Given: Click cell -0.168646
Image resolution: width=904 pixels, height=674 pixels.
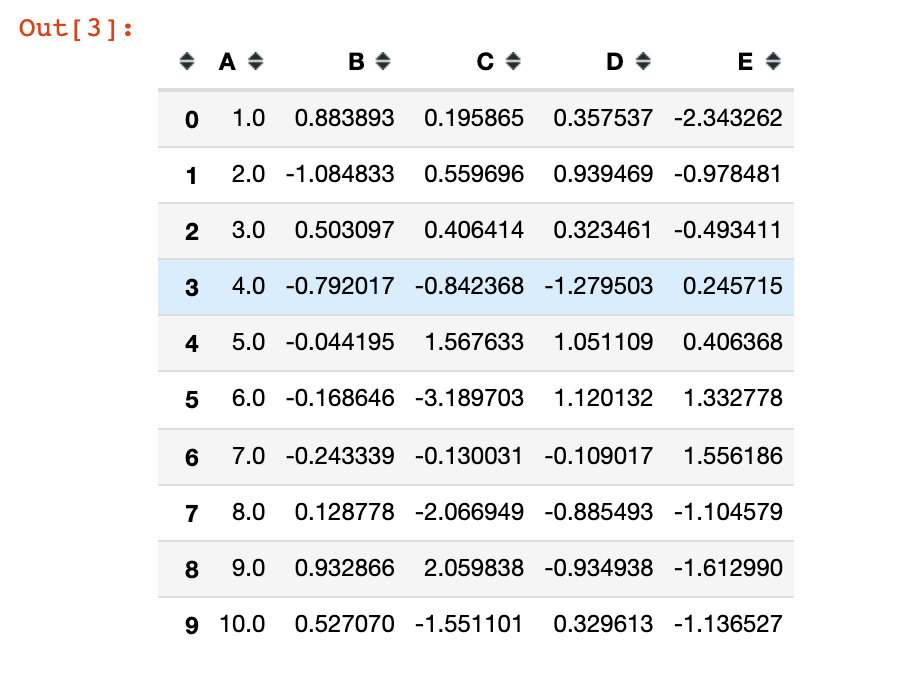Looking at the screenshot, I should coord(340,398).
